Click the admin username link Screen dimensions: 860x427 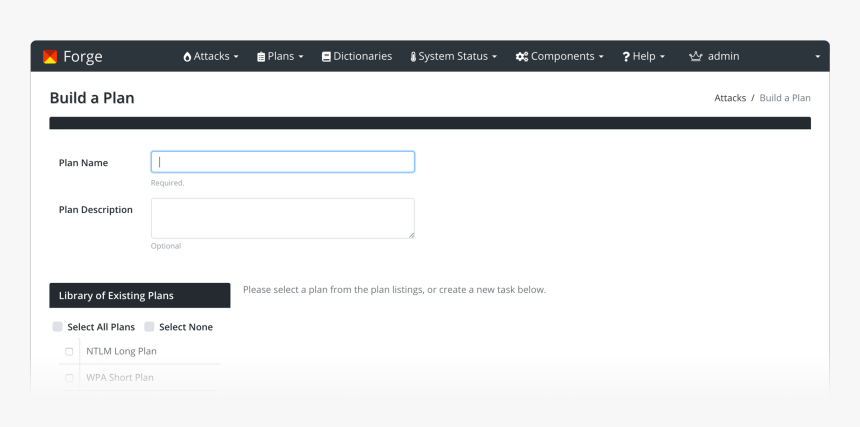point(723,56)
